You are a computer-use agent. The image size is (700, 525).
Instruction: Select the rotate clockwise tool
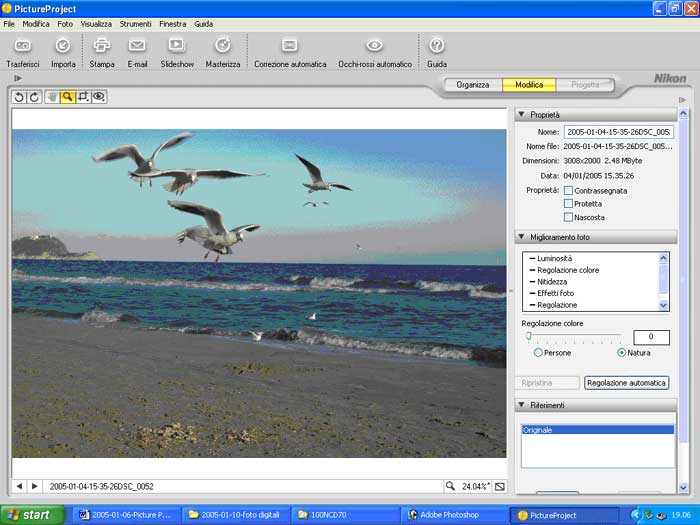coord(34,97)
